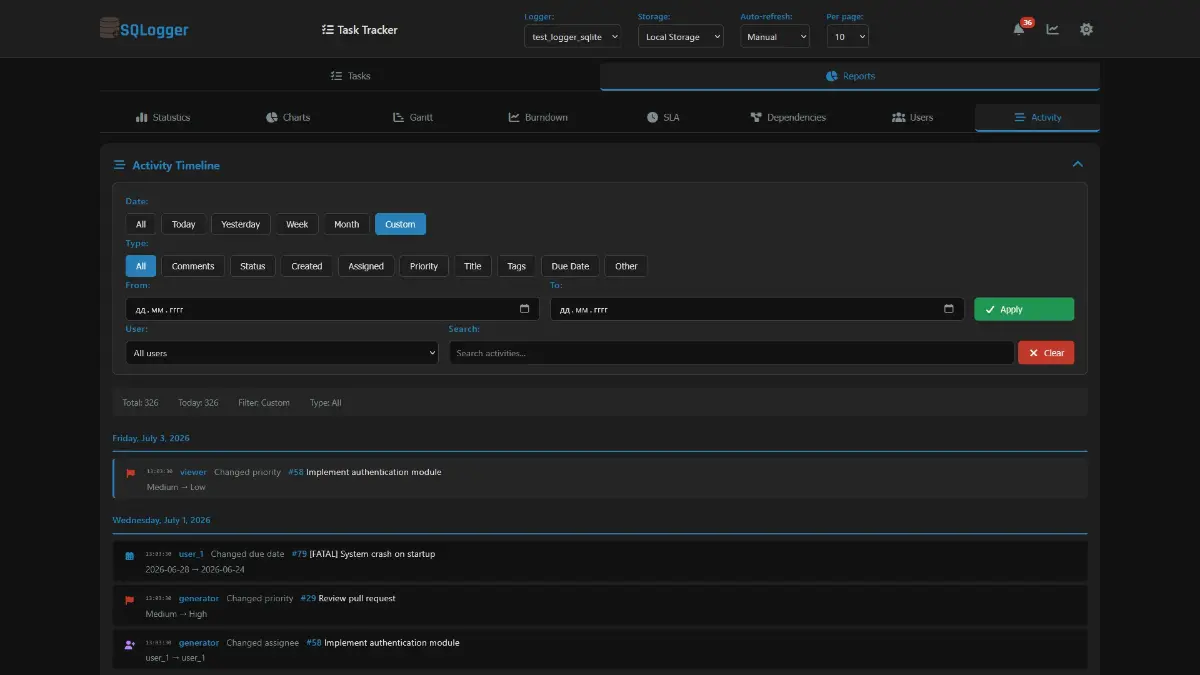Set date filter to Month

[347, 224]
